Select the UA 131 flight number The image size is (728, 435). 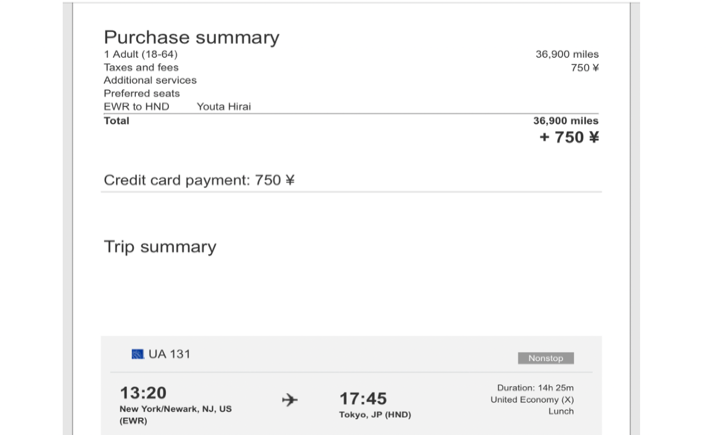coord(169,354)
